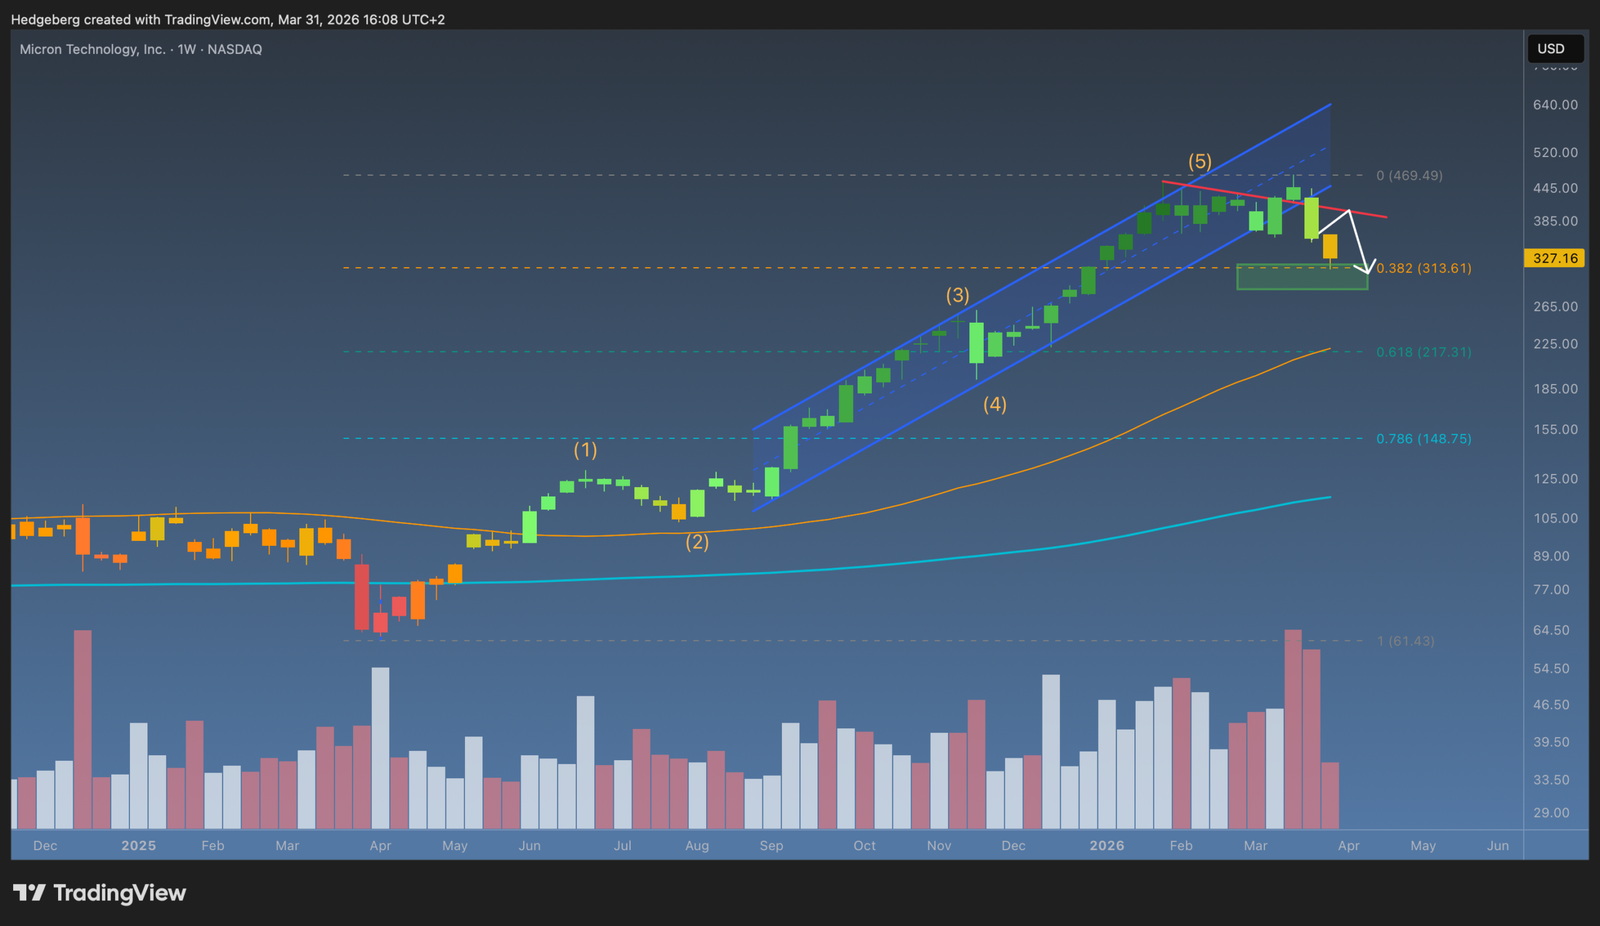The image size is (1600, 926).
Task: Click the 0.618 (217.31) Fibonacci label
Action: coord(1423,352)
